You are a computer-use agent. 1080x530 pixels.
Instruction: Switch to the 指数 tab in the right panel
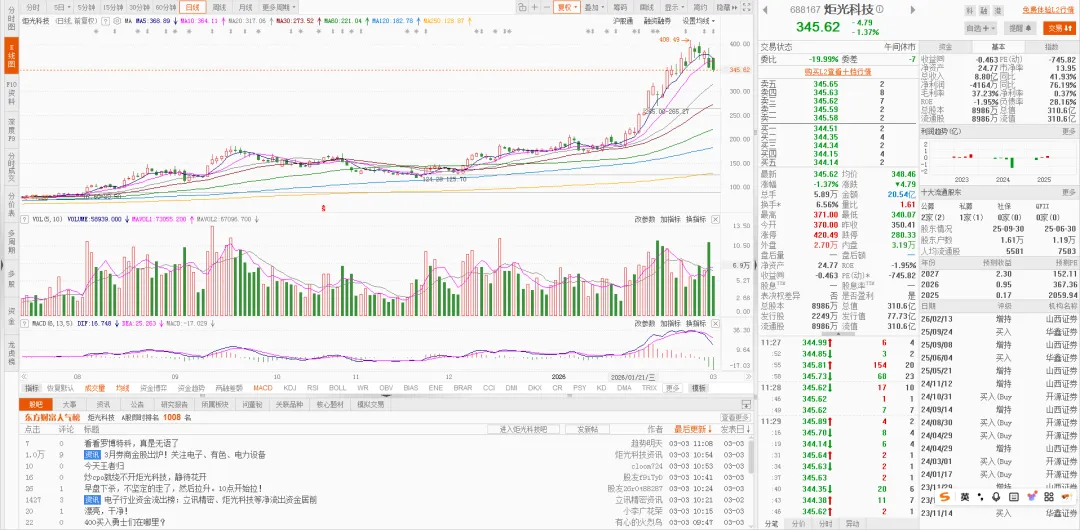click(1050, 46)
